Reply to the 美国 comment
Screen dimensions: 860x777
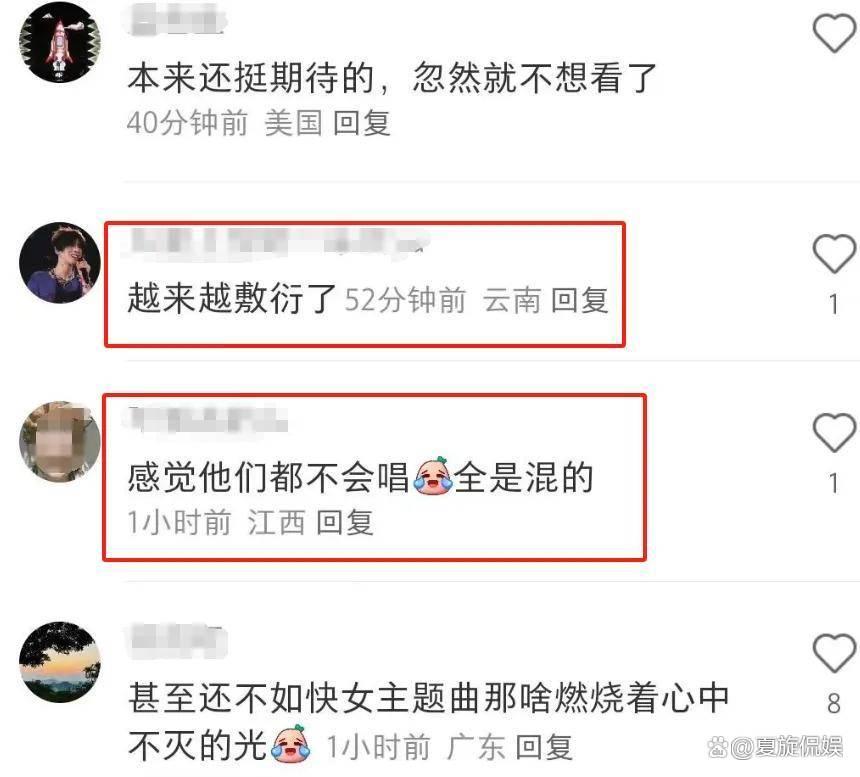pyautogui.click(x=362, y=122)
